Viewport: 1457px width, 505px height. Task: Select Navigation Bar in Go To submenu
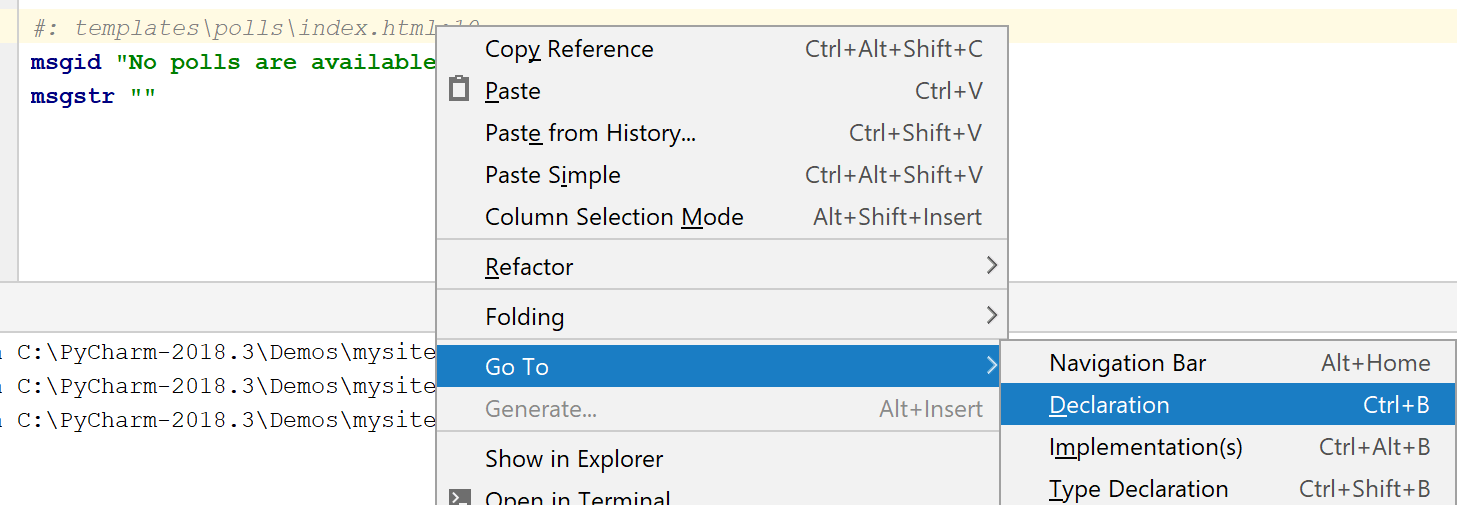(x=1127, y=363)
